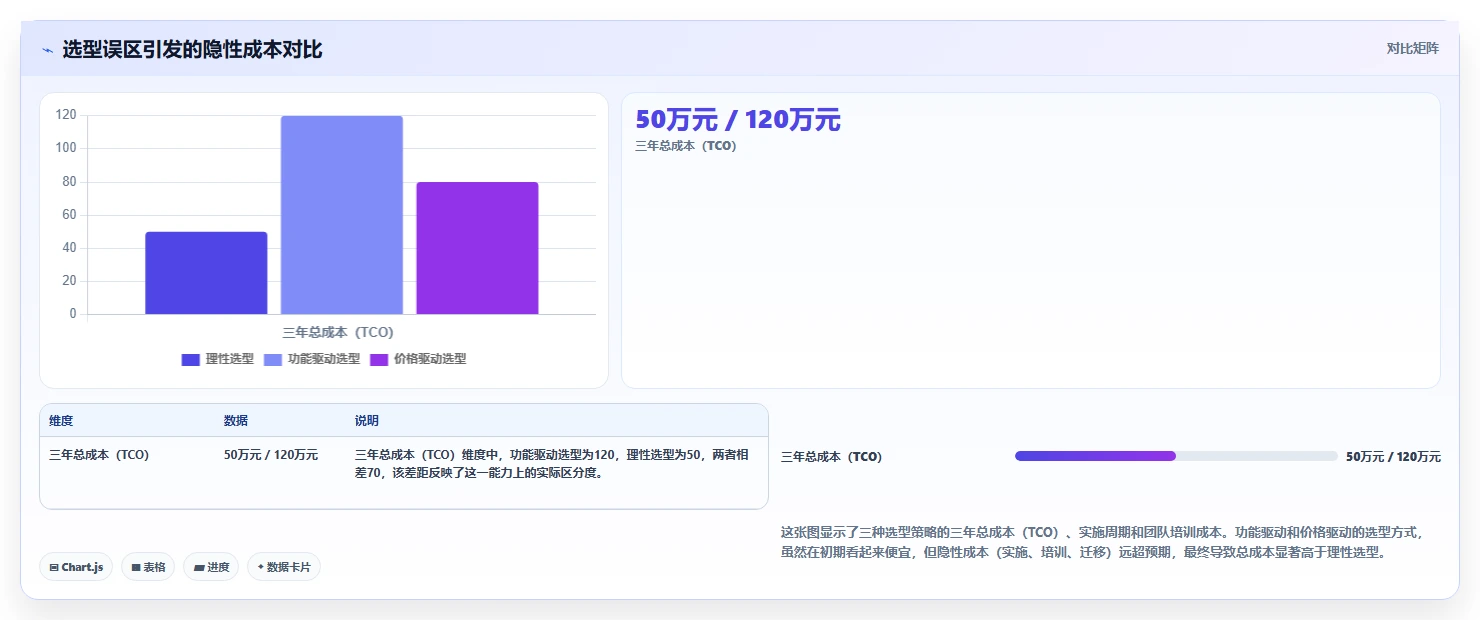The width and height of the screenshot is (1480, 620).
Task: Click the 价格驱动选型 legend label
Action: click(430, 360)
